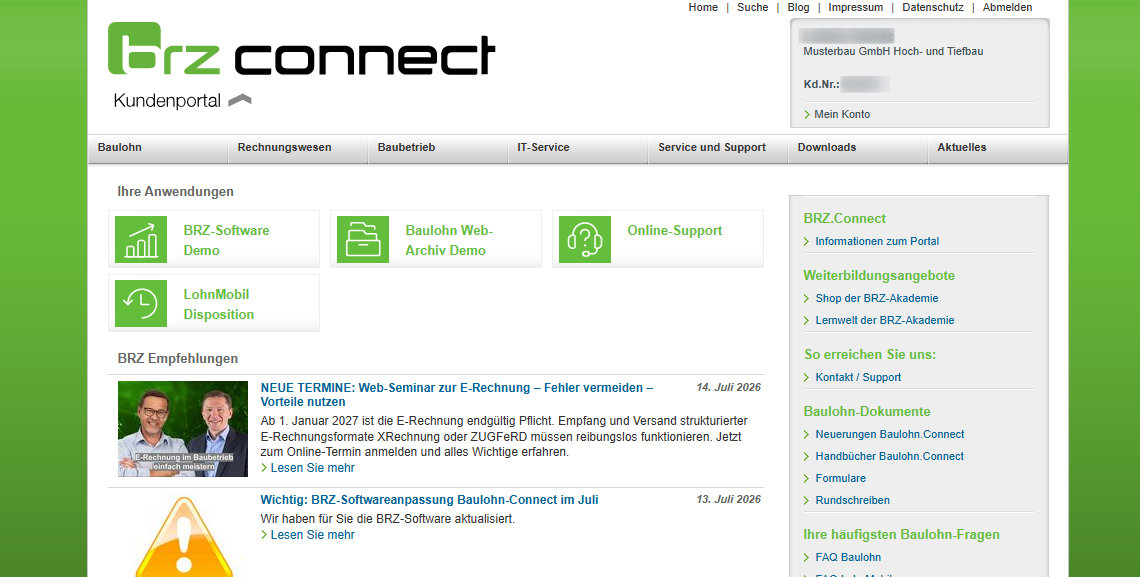Image resolution: width=1140 pixels, height=577 pixels.
Task: Click the LohnMobil Disposition clock icon
Action: [x=141, y=303]
